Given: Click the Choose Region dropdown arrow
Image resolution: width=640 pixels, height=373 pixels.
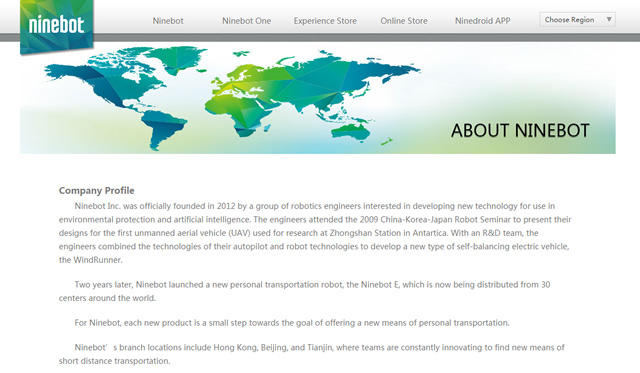Looking at the screenshot, I should (x=609, y=20).
